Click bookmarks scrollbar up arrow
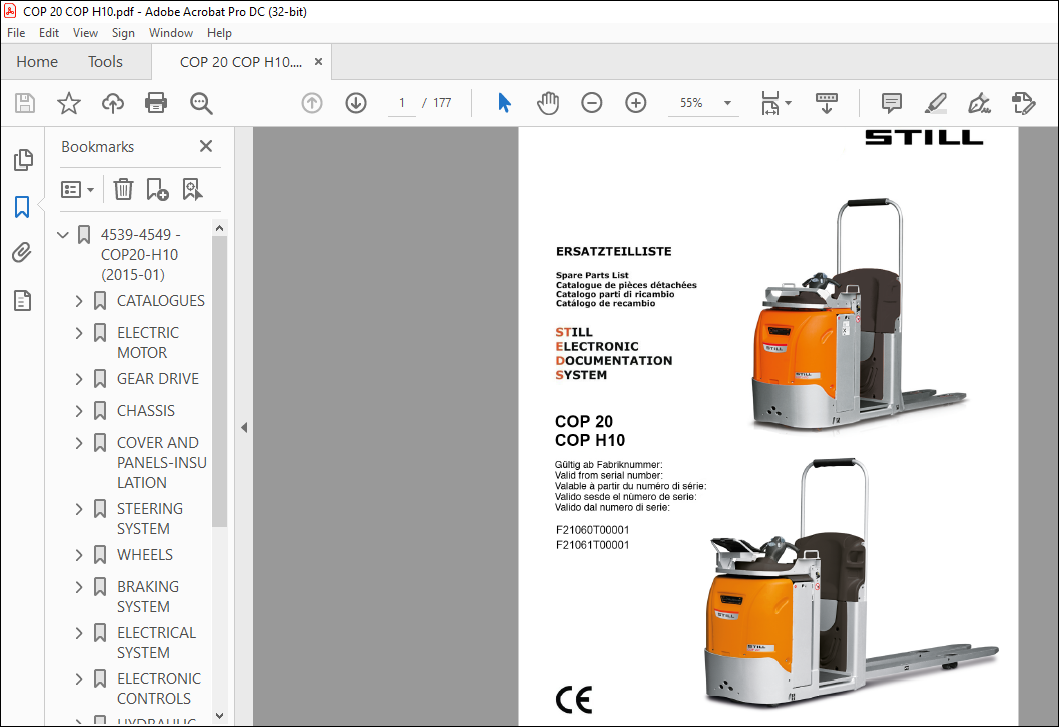This screenshot has height=727, width=1059. [x=219, y=229]
